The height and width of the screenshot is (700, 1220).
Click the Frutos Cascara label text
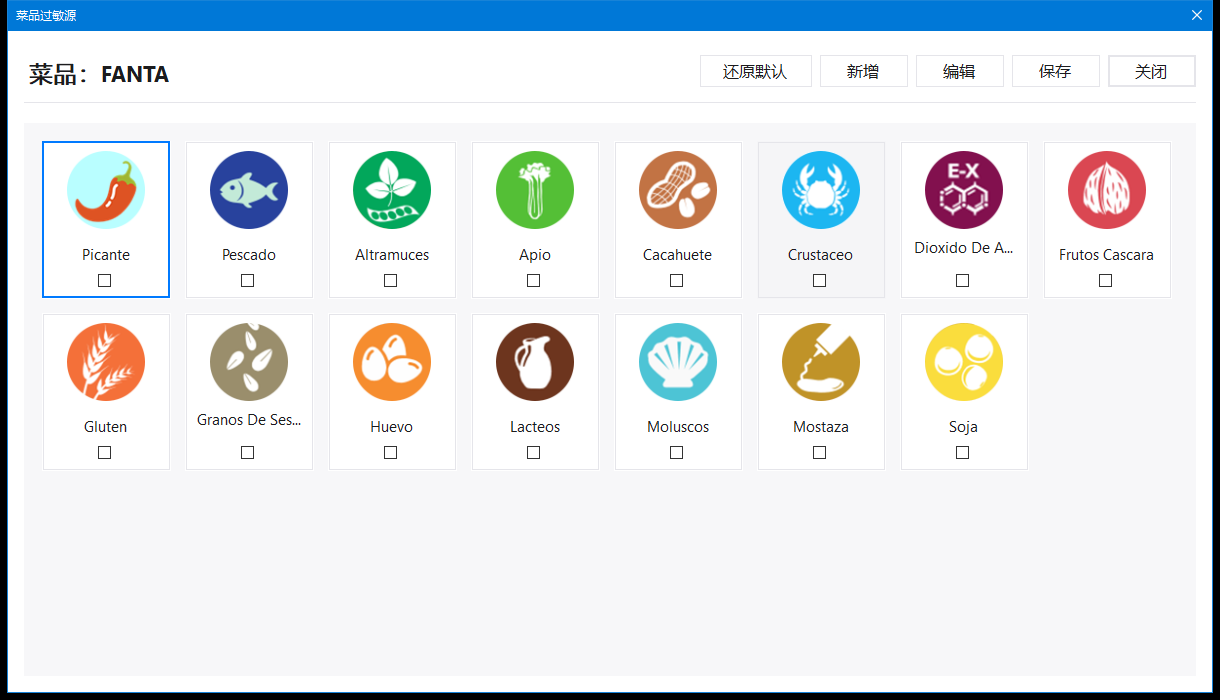tap(1107, 255)
